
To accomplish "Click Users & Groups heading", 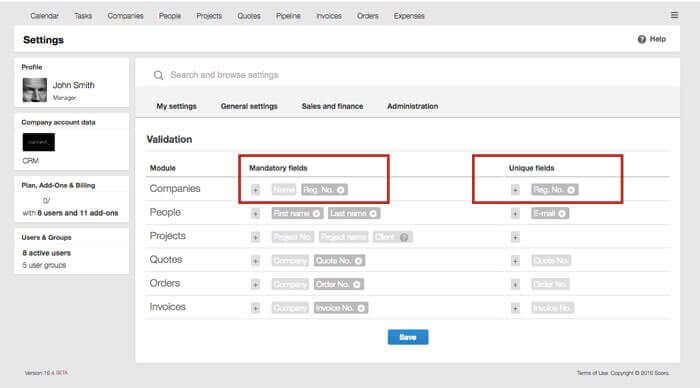I will click(46, 238).
